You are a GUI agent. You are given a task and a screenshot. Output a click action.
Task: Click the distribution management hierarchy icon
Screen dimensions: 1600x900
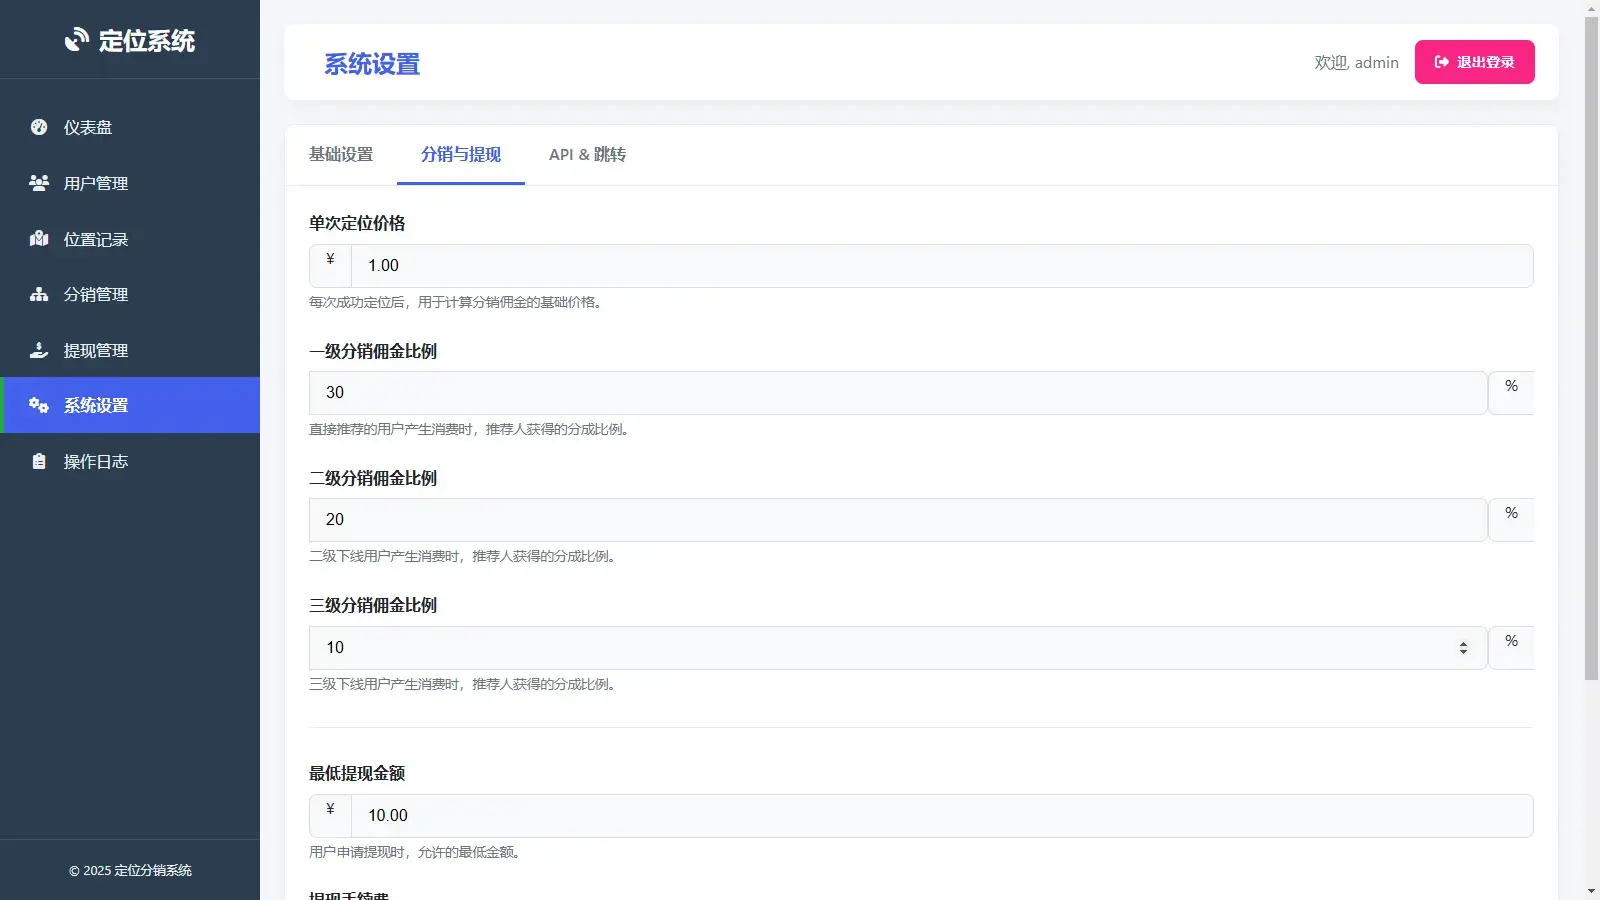39,294
